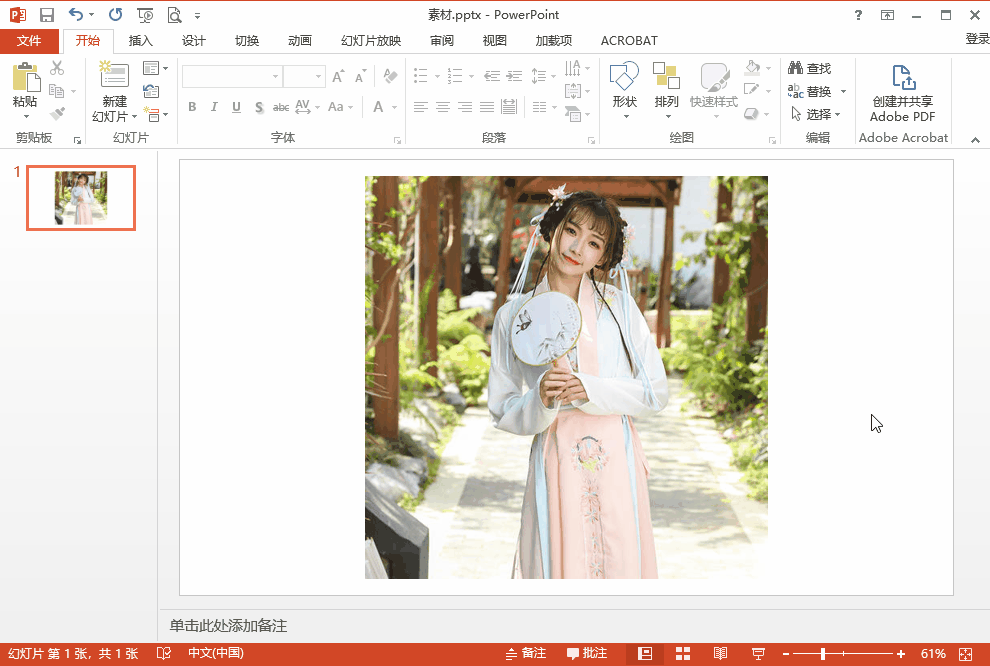Click the zoom-out minus button
The width and height of the screenshot is (990, 666).
(786, 654)
